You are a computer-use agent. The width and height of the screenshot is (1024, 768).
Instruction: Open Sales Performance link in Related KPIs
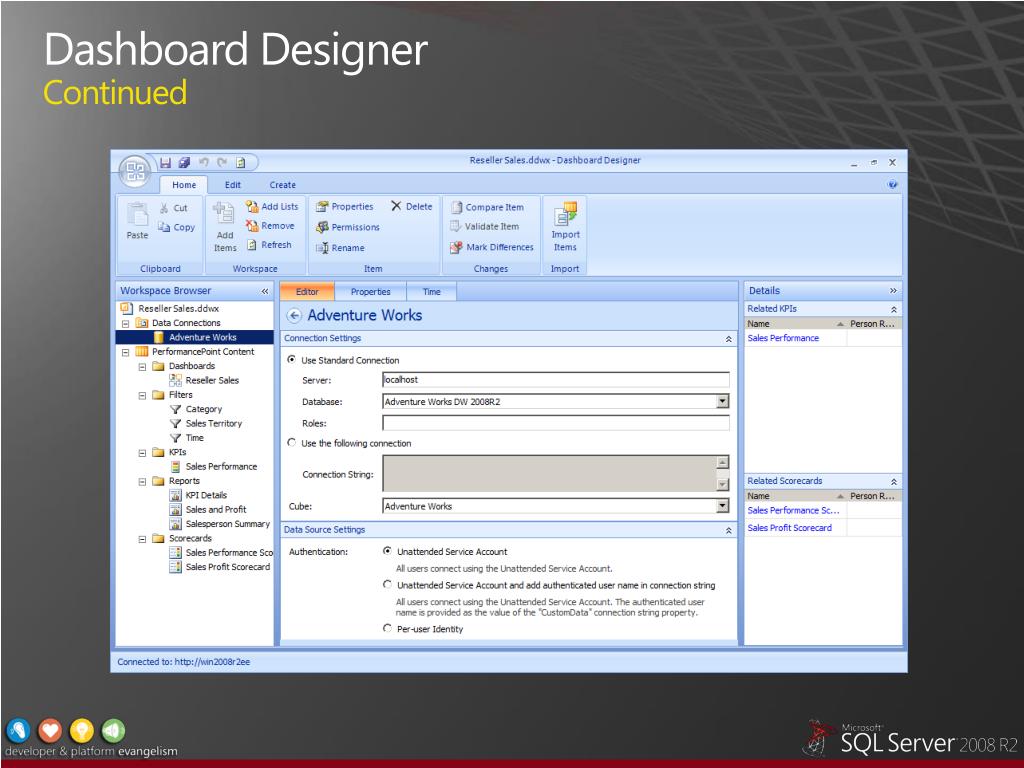coord(783,338)
